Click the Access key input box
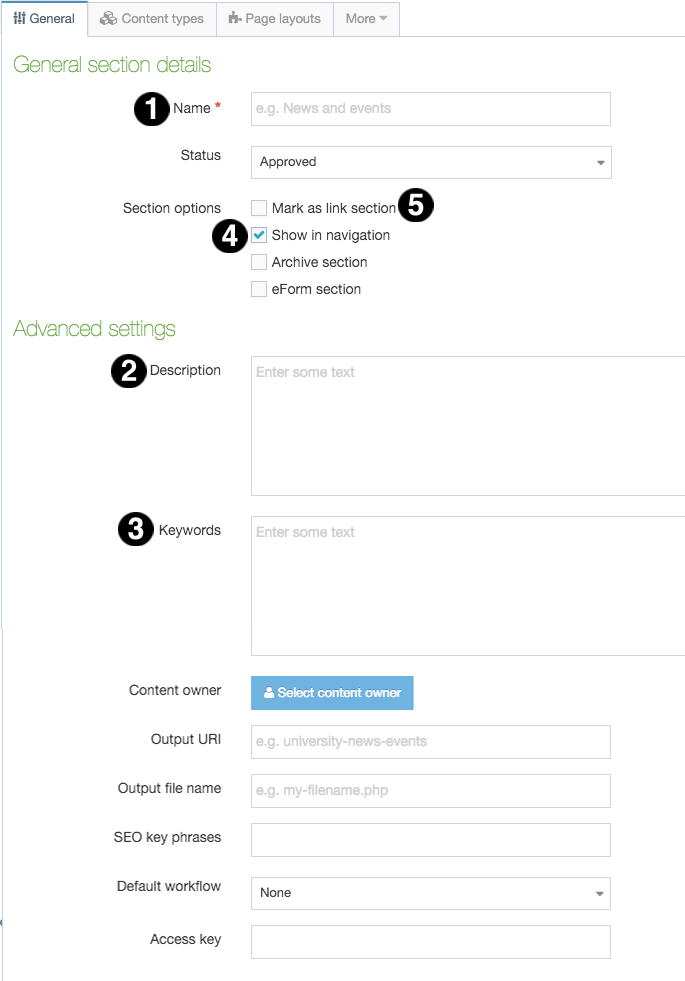 (430, 942)
